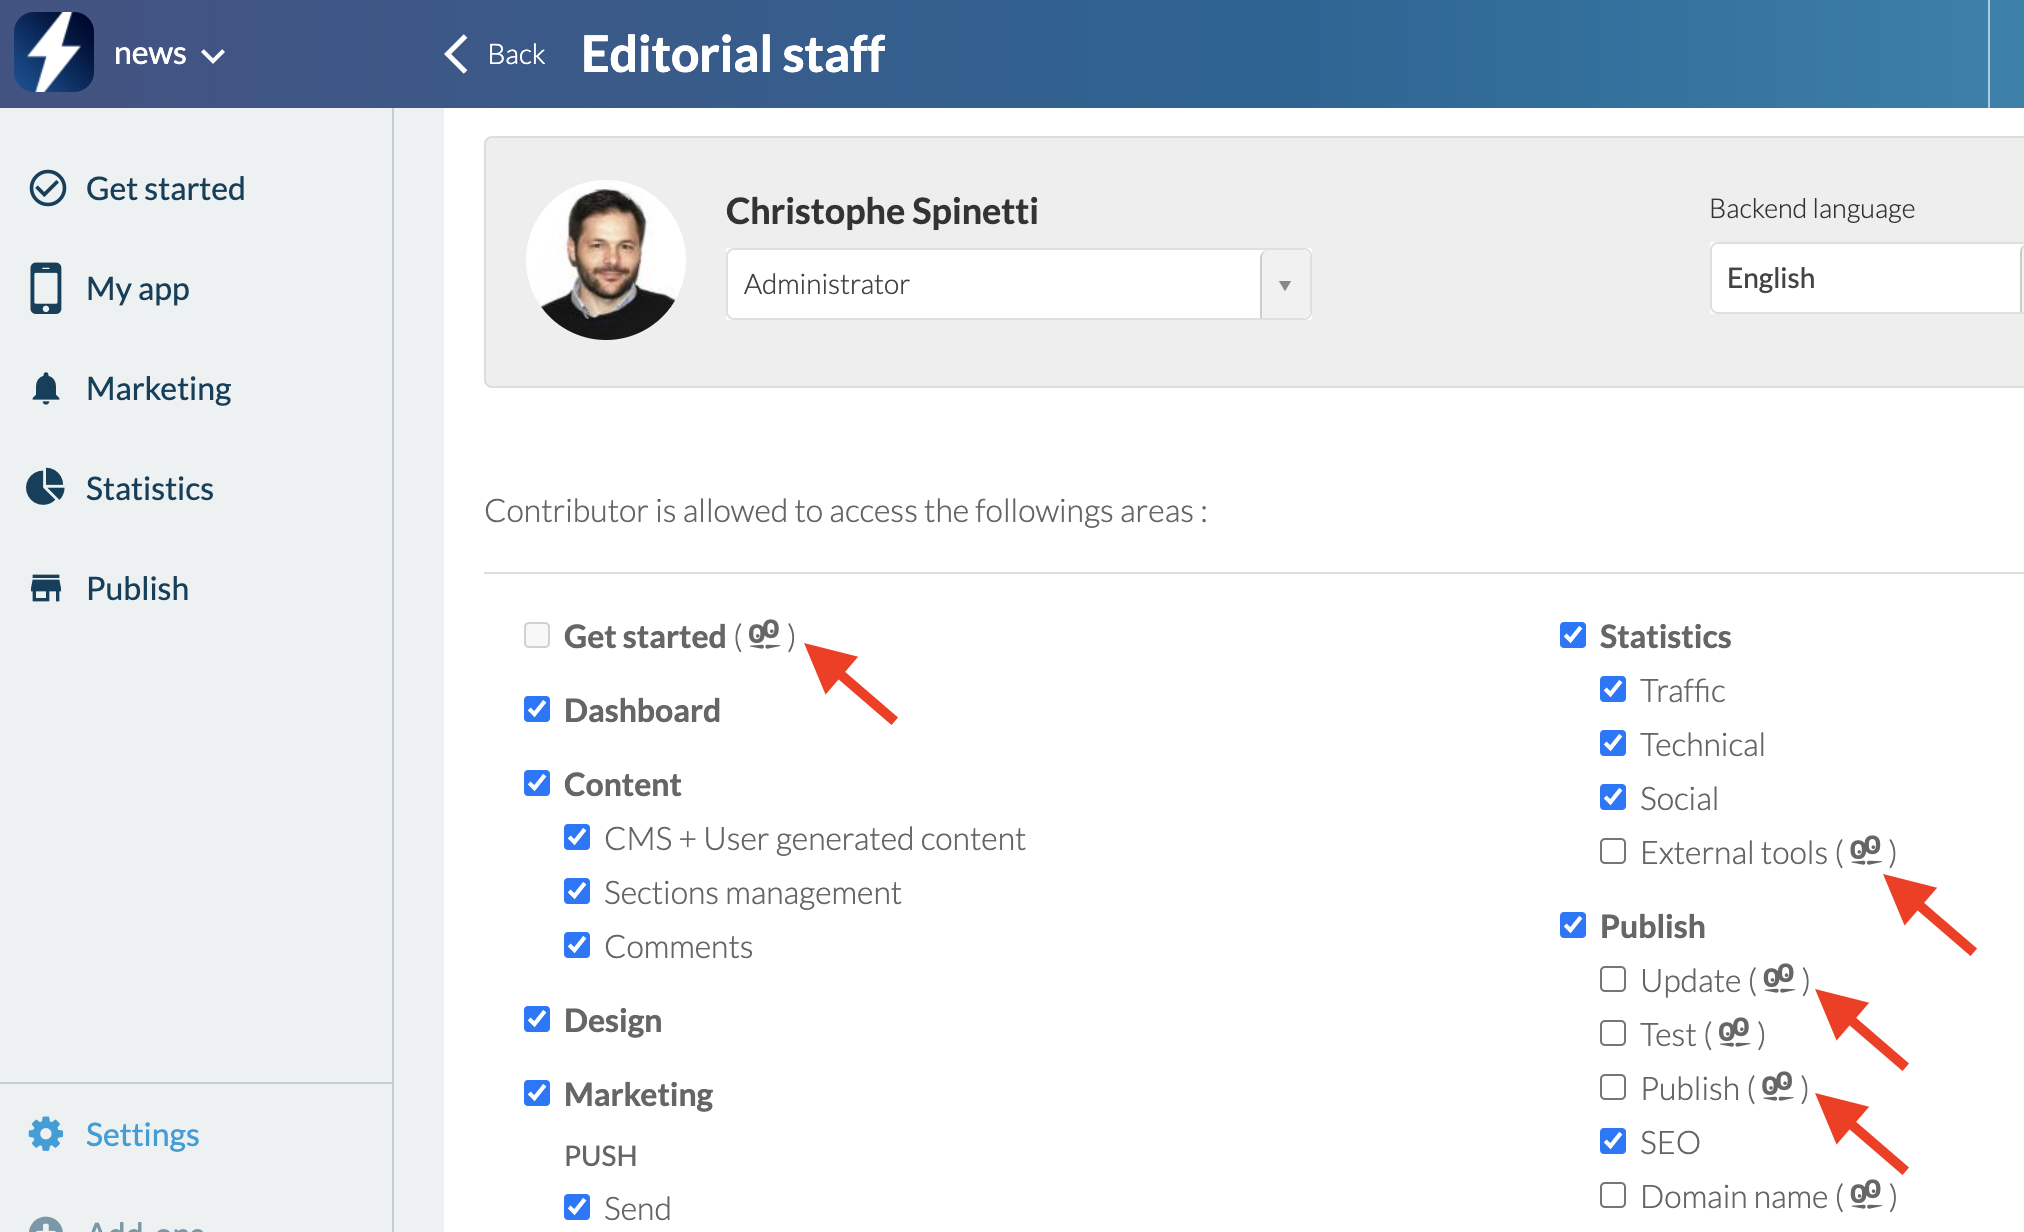This screenshot has width=2024, height=1232.
Task: Enable the External tools checkbox
Action: click(1613, 851)
